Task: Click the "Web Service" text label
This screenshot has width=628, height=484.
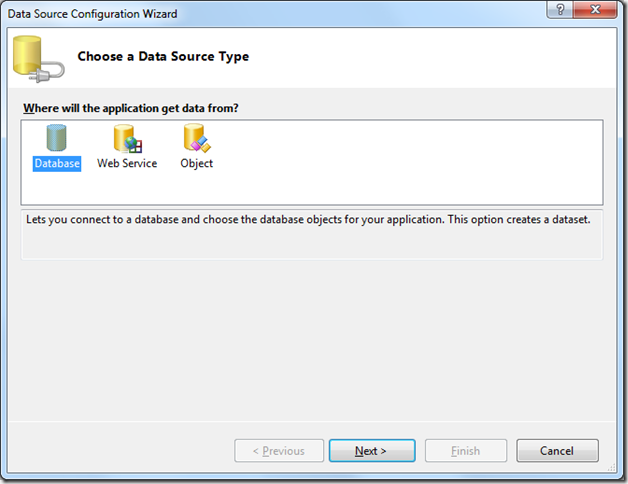Action: 127,164
